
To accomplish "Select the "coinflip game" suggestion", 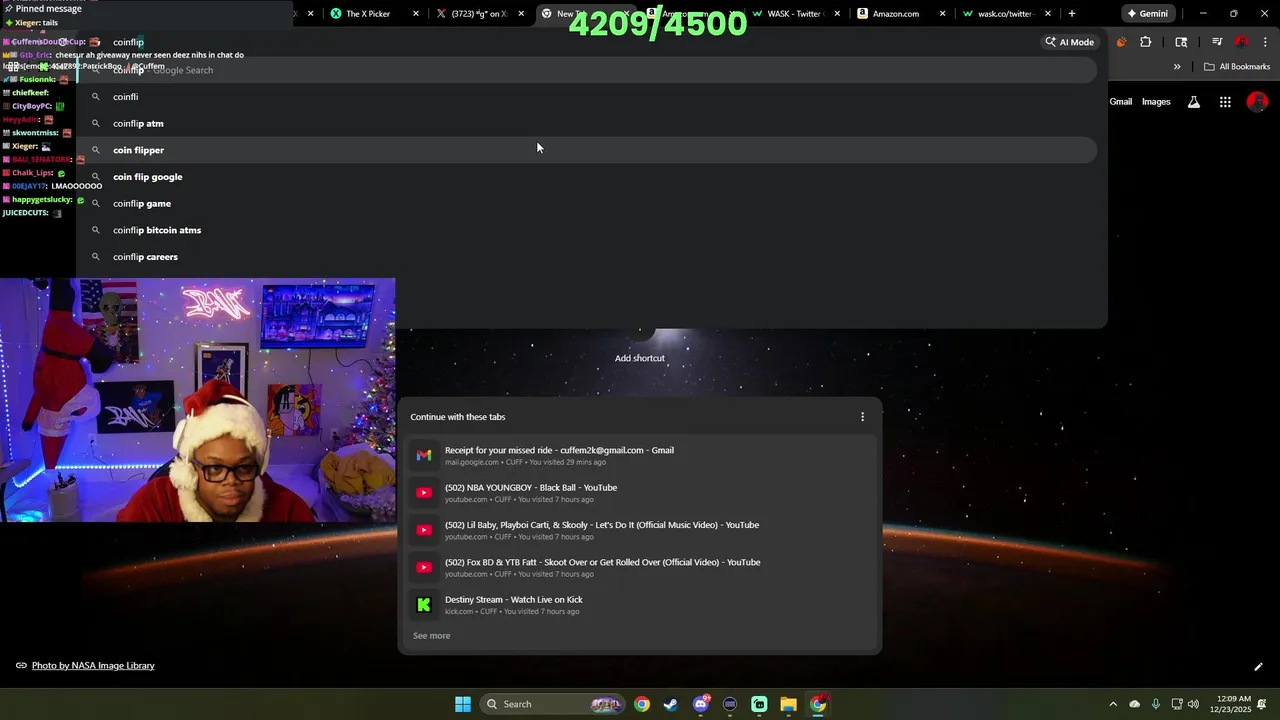I will (587, 203).
